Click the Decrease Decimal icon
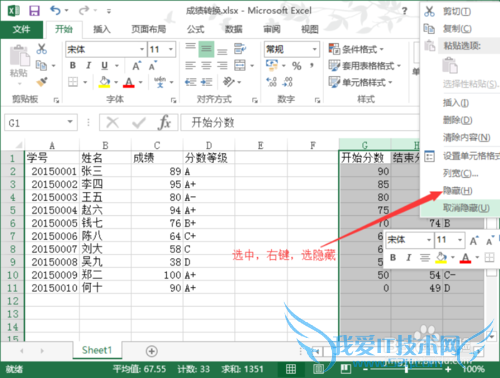The image size is (500, 378). (x=287, y=82)
